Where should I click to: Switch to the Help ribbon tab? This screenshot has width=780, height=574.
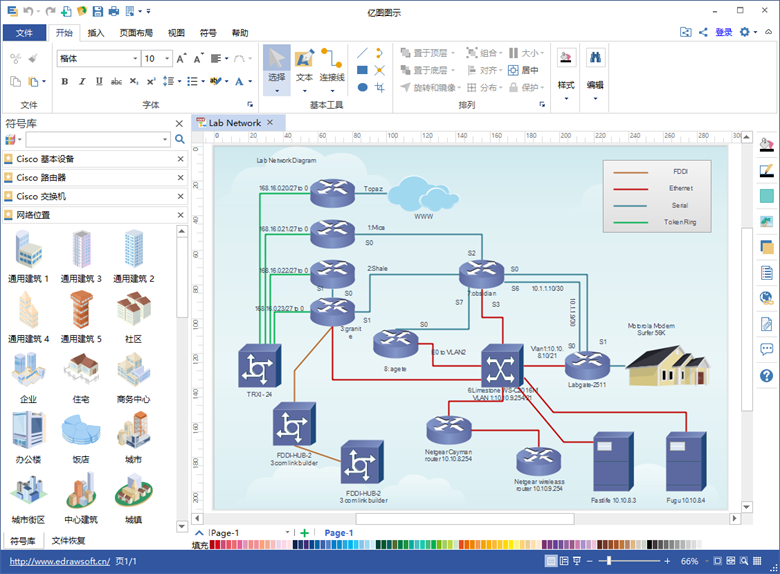[240, 33]
